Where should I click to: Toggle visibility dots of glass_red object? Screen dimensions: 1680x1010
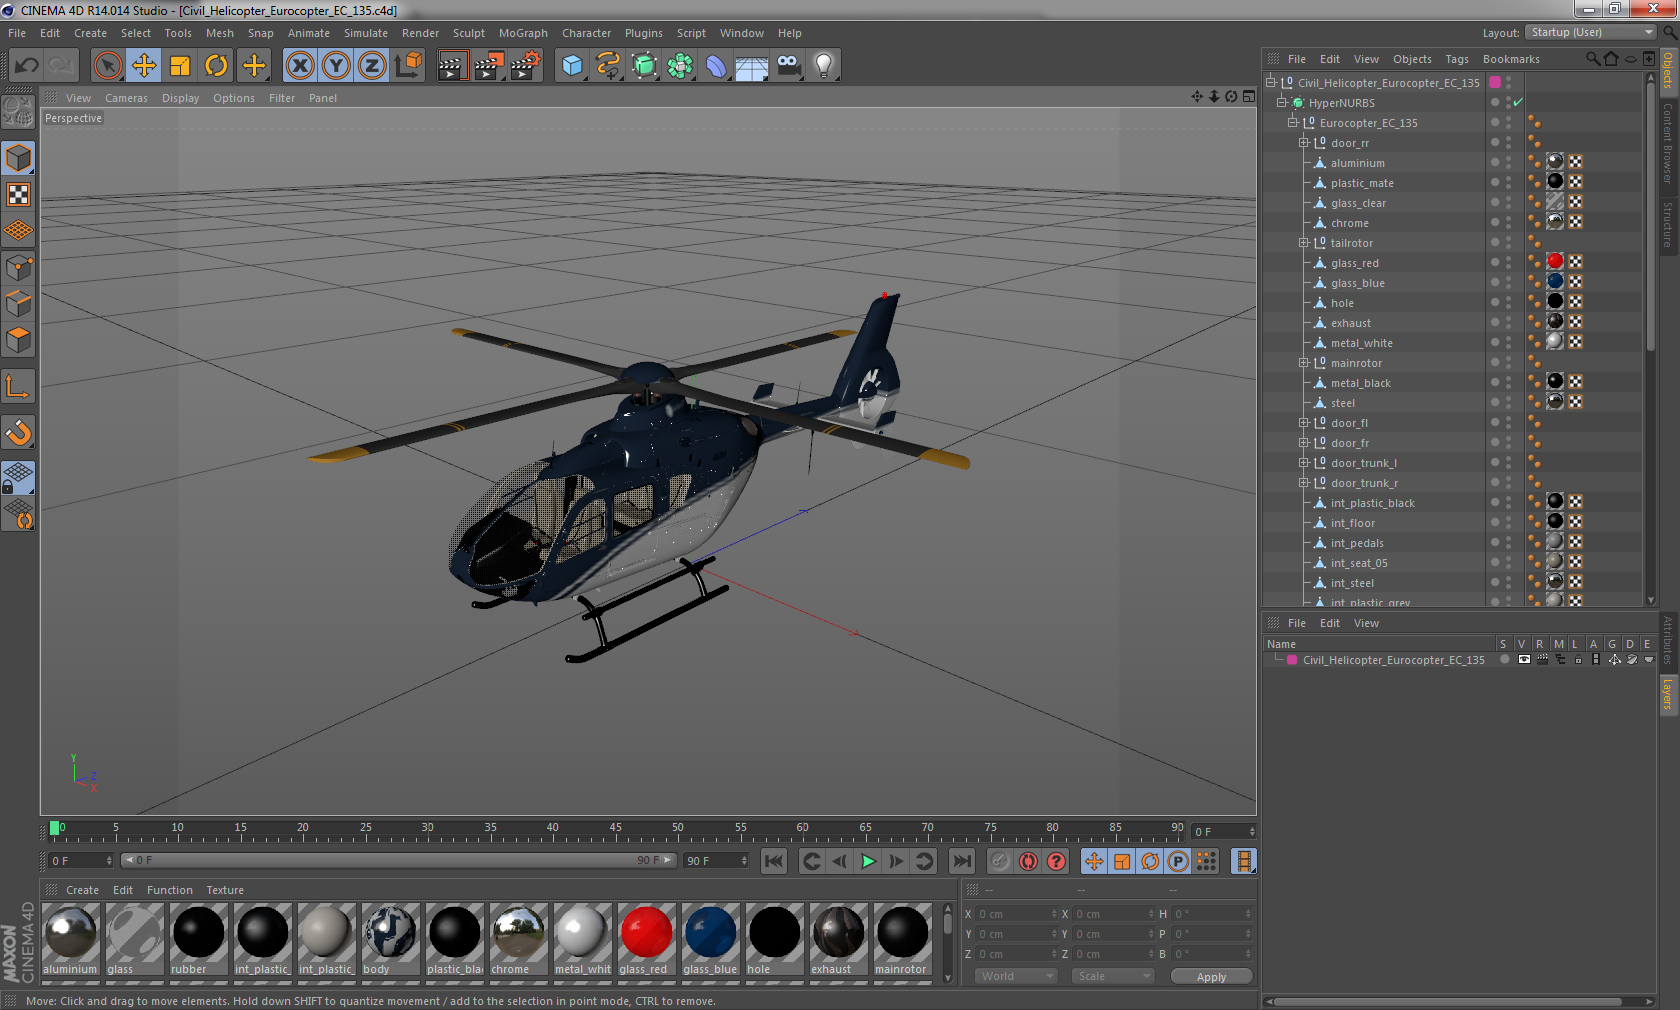pos(1509,262)
